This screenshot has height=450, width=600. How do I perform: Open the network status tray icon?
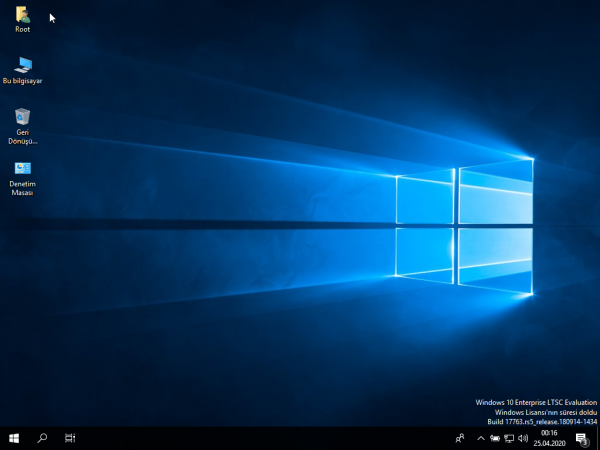pyautogui.click(x=509, y=438)
